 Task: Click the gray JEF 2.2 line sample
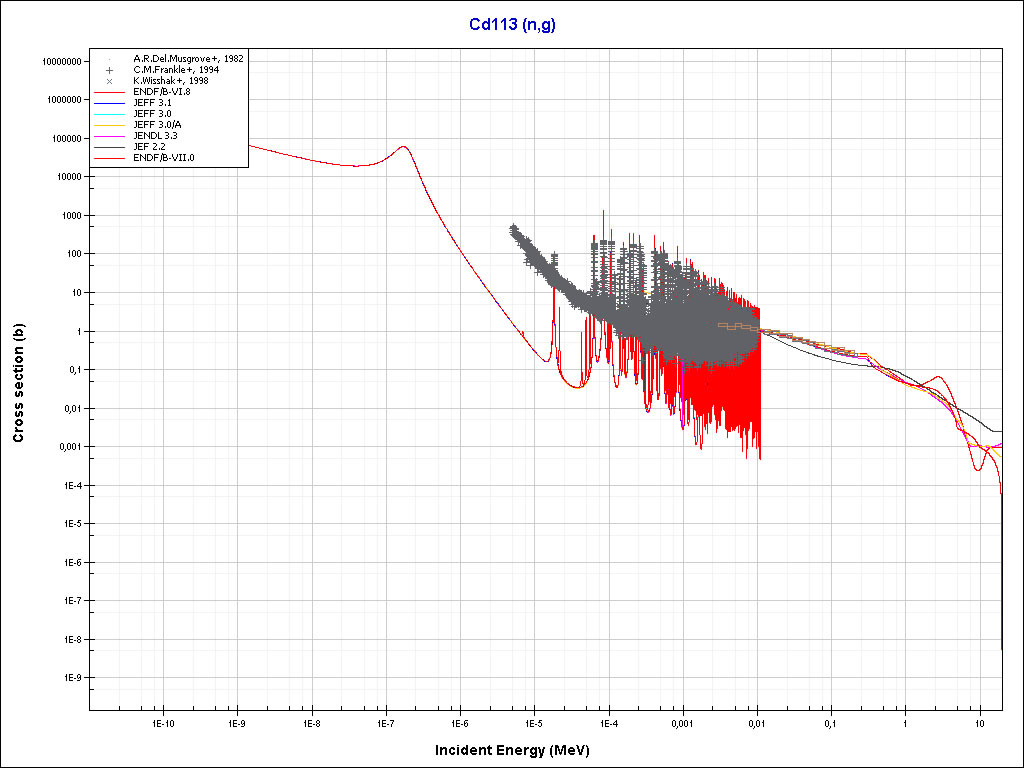coord(109,147)
